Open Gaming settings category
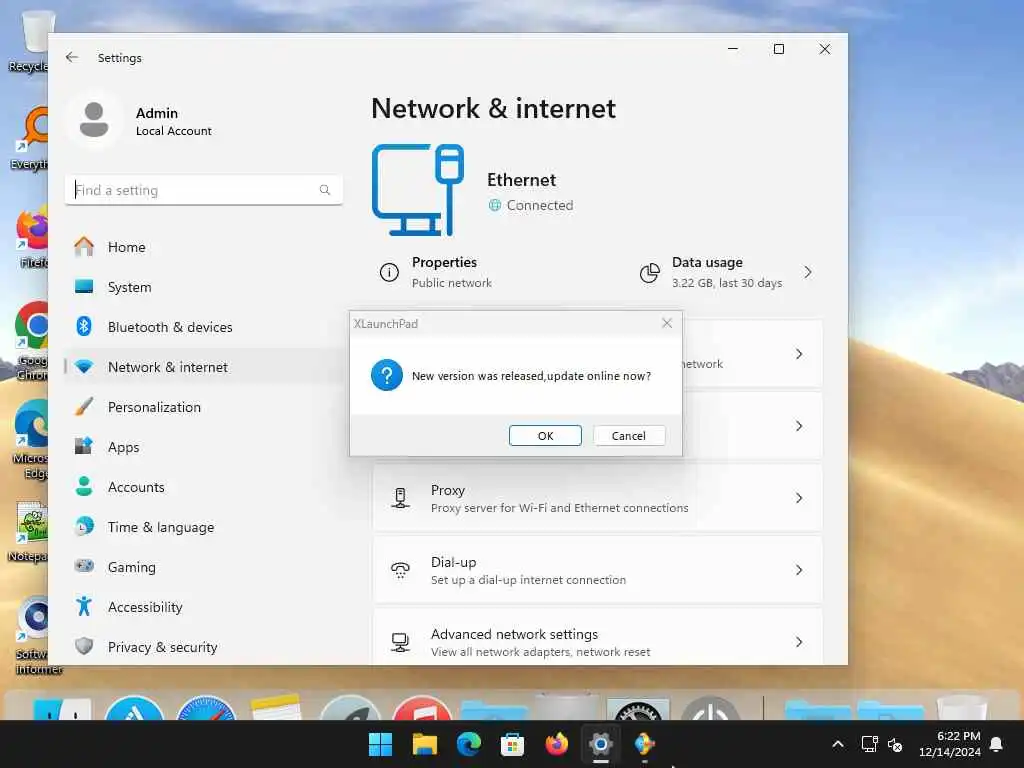The image size is (1024, 768). [x=204, y=567]
